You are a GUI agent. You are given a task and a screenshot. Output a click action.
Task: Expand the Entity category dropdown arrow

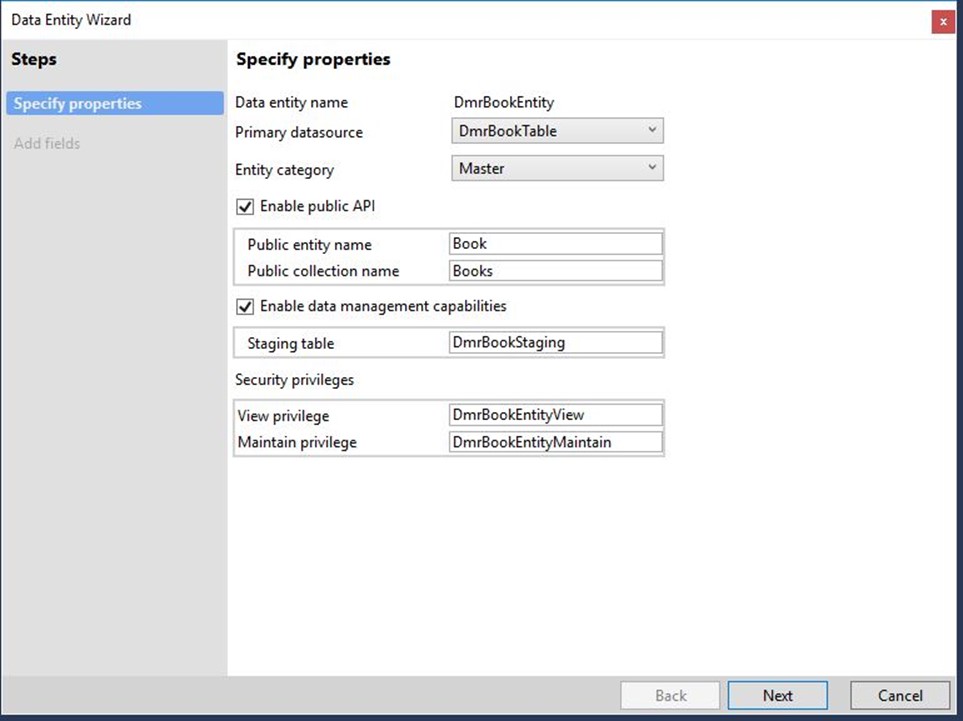[652, 168]
